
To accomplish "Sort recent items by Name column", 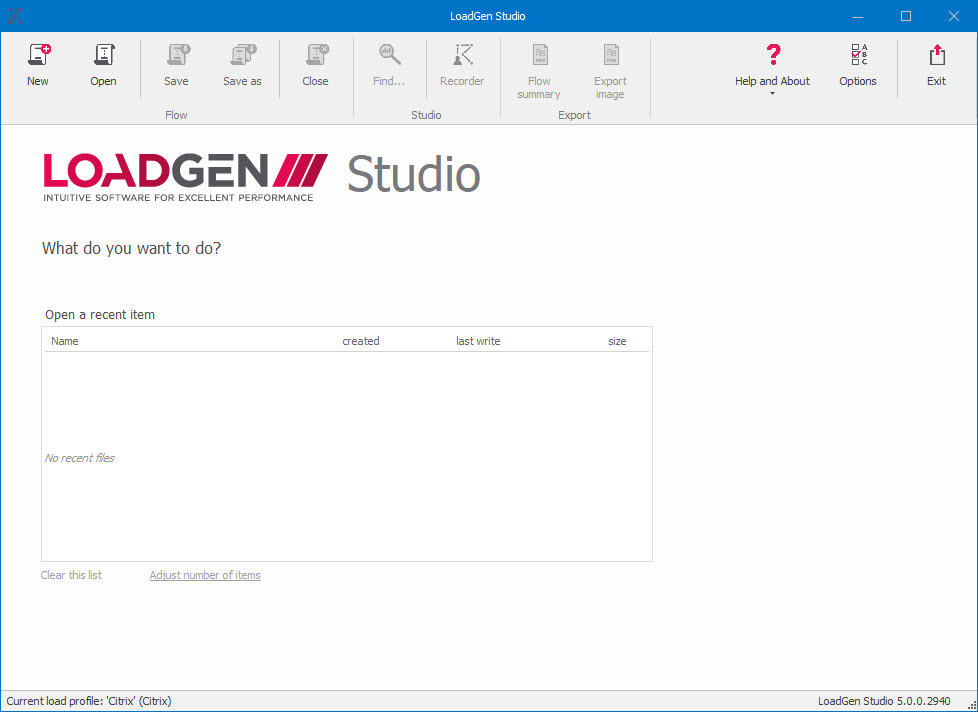I will pos(65,341).
